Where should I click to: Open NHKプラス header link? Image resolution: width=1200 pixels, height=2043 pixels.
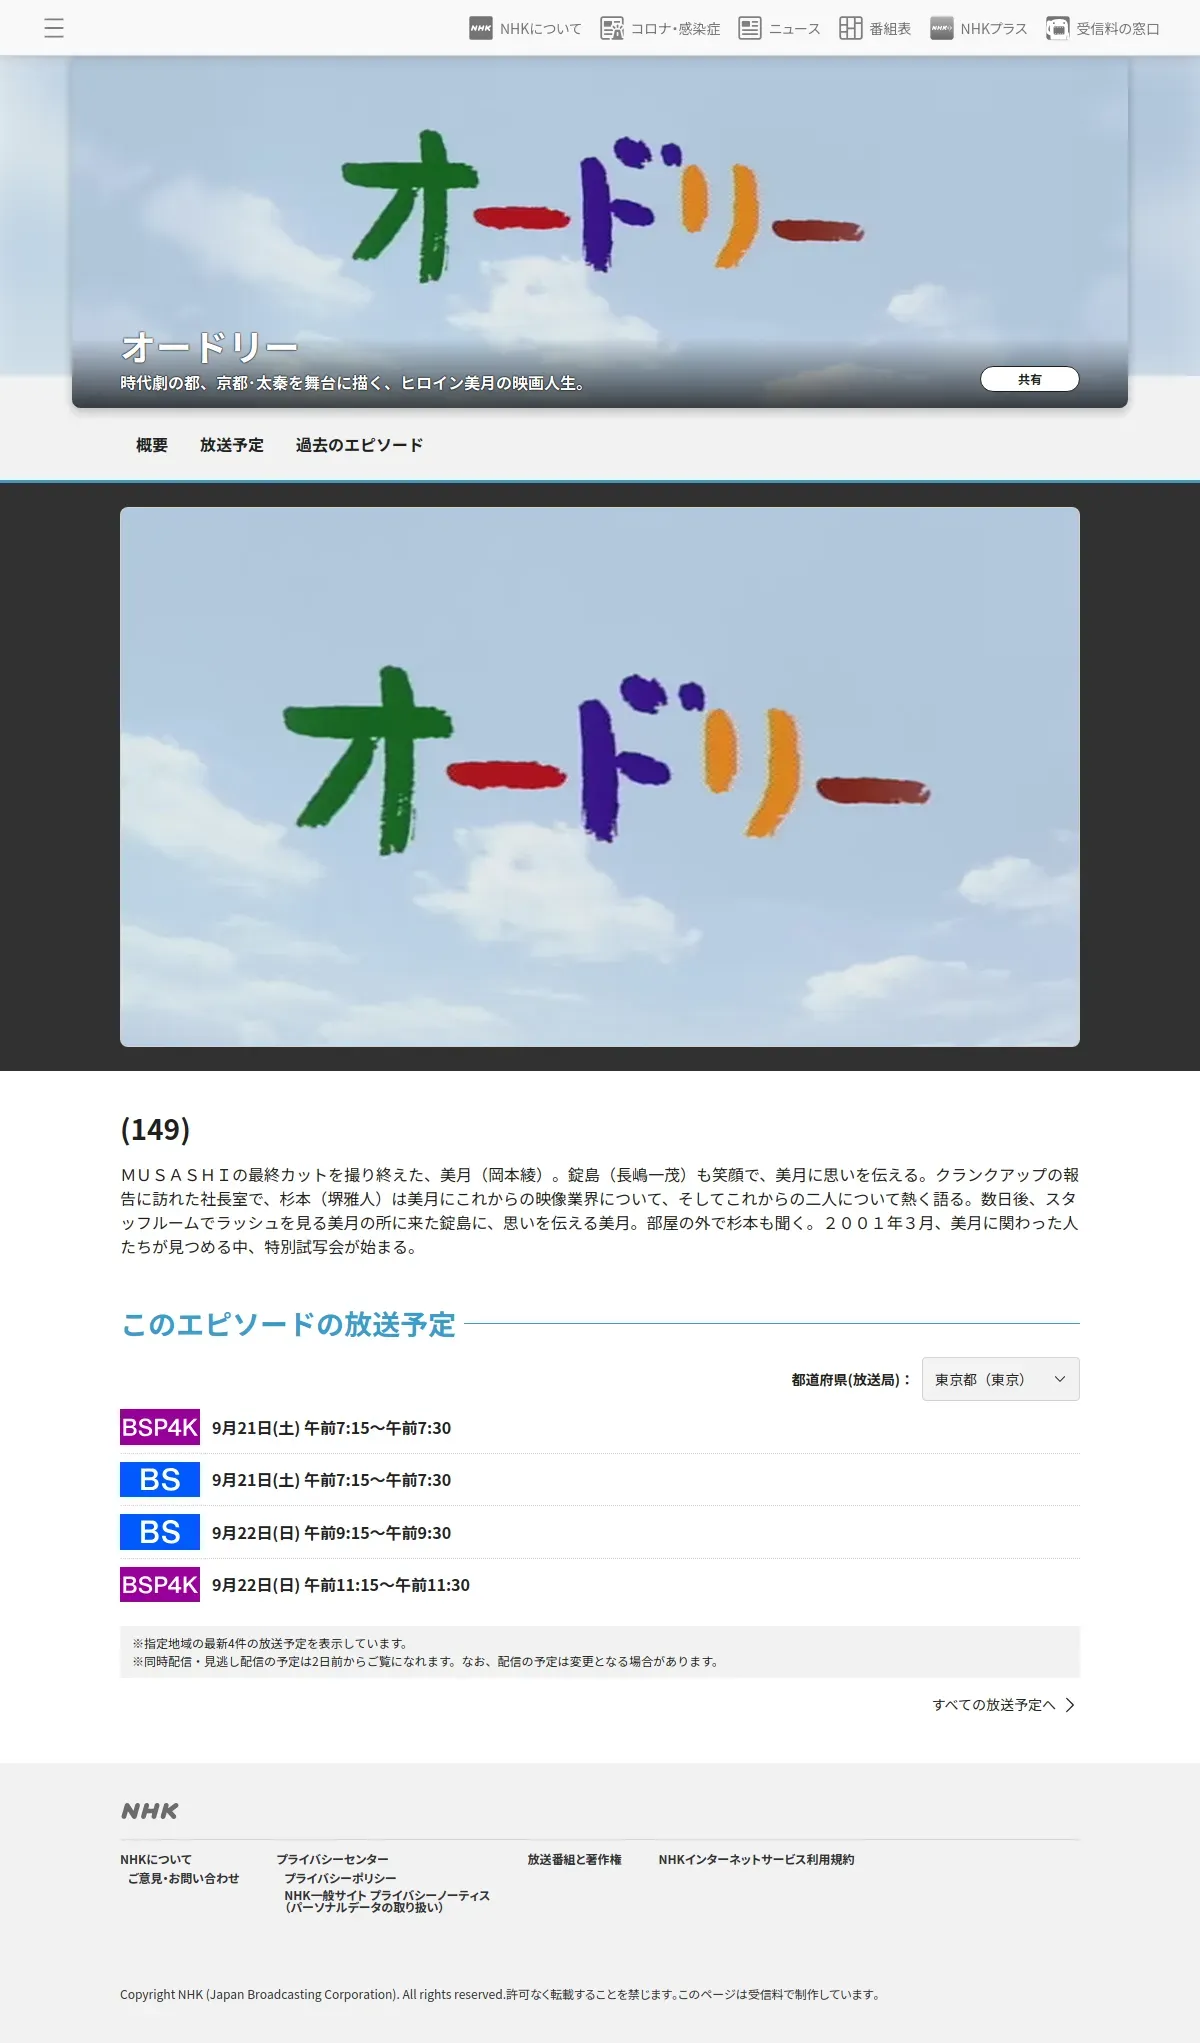(x=994, y=29)
